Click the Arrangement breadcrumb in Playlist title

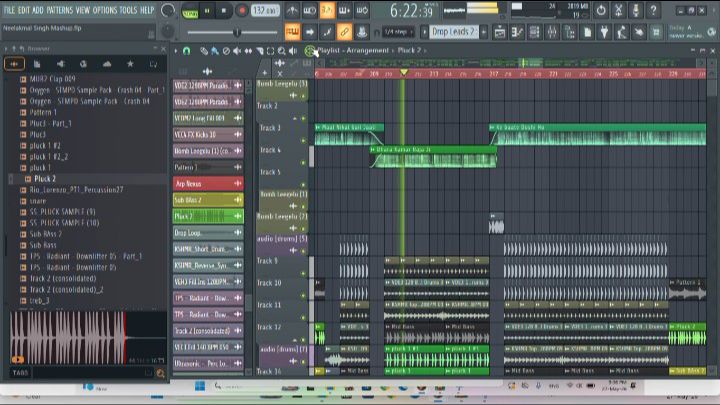pyautogui.click(x=367, y=51)
